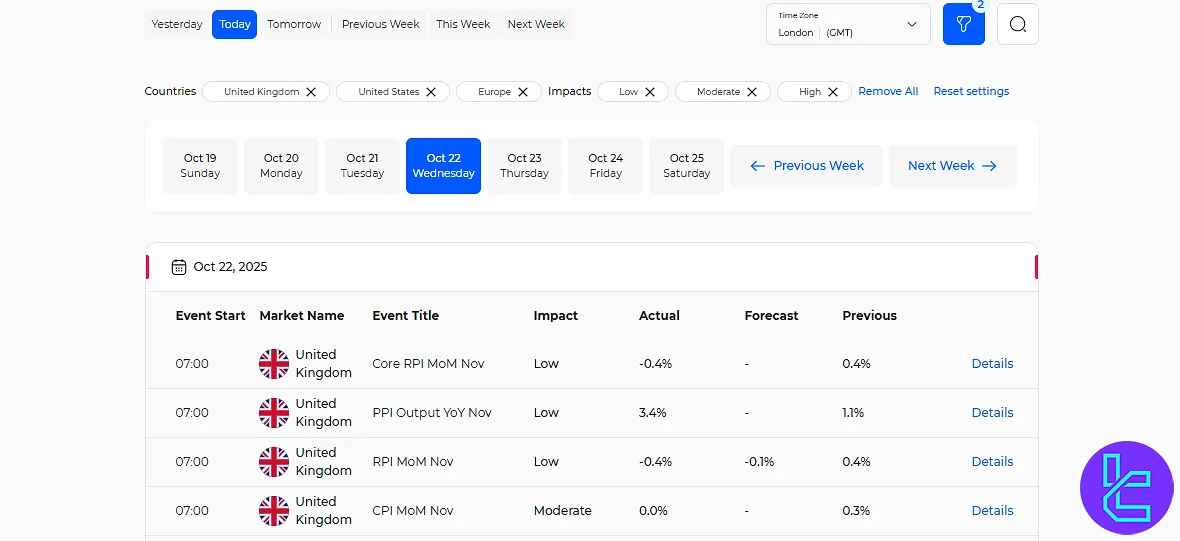Image resolution: width=1180 pixels, height=541 pixels.
Task: Open the filter funnel icon button
Action: pos(963,25)
